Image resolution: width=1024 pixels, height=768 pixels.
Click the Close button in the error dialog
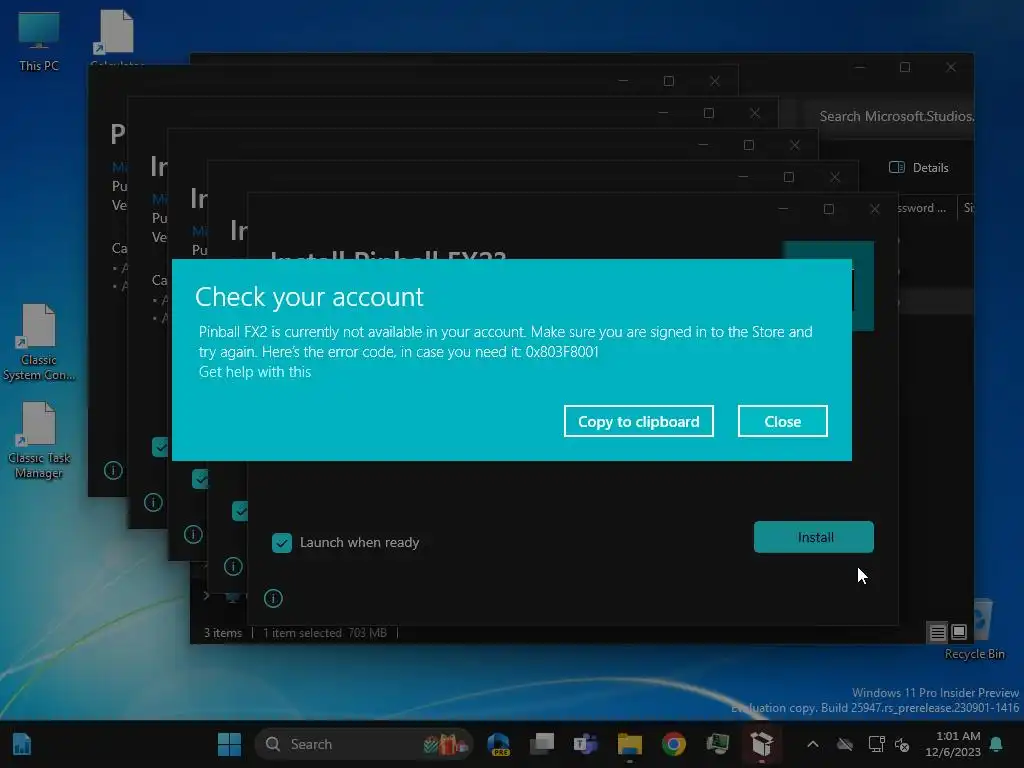[x=782, y=421]
